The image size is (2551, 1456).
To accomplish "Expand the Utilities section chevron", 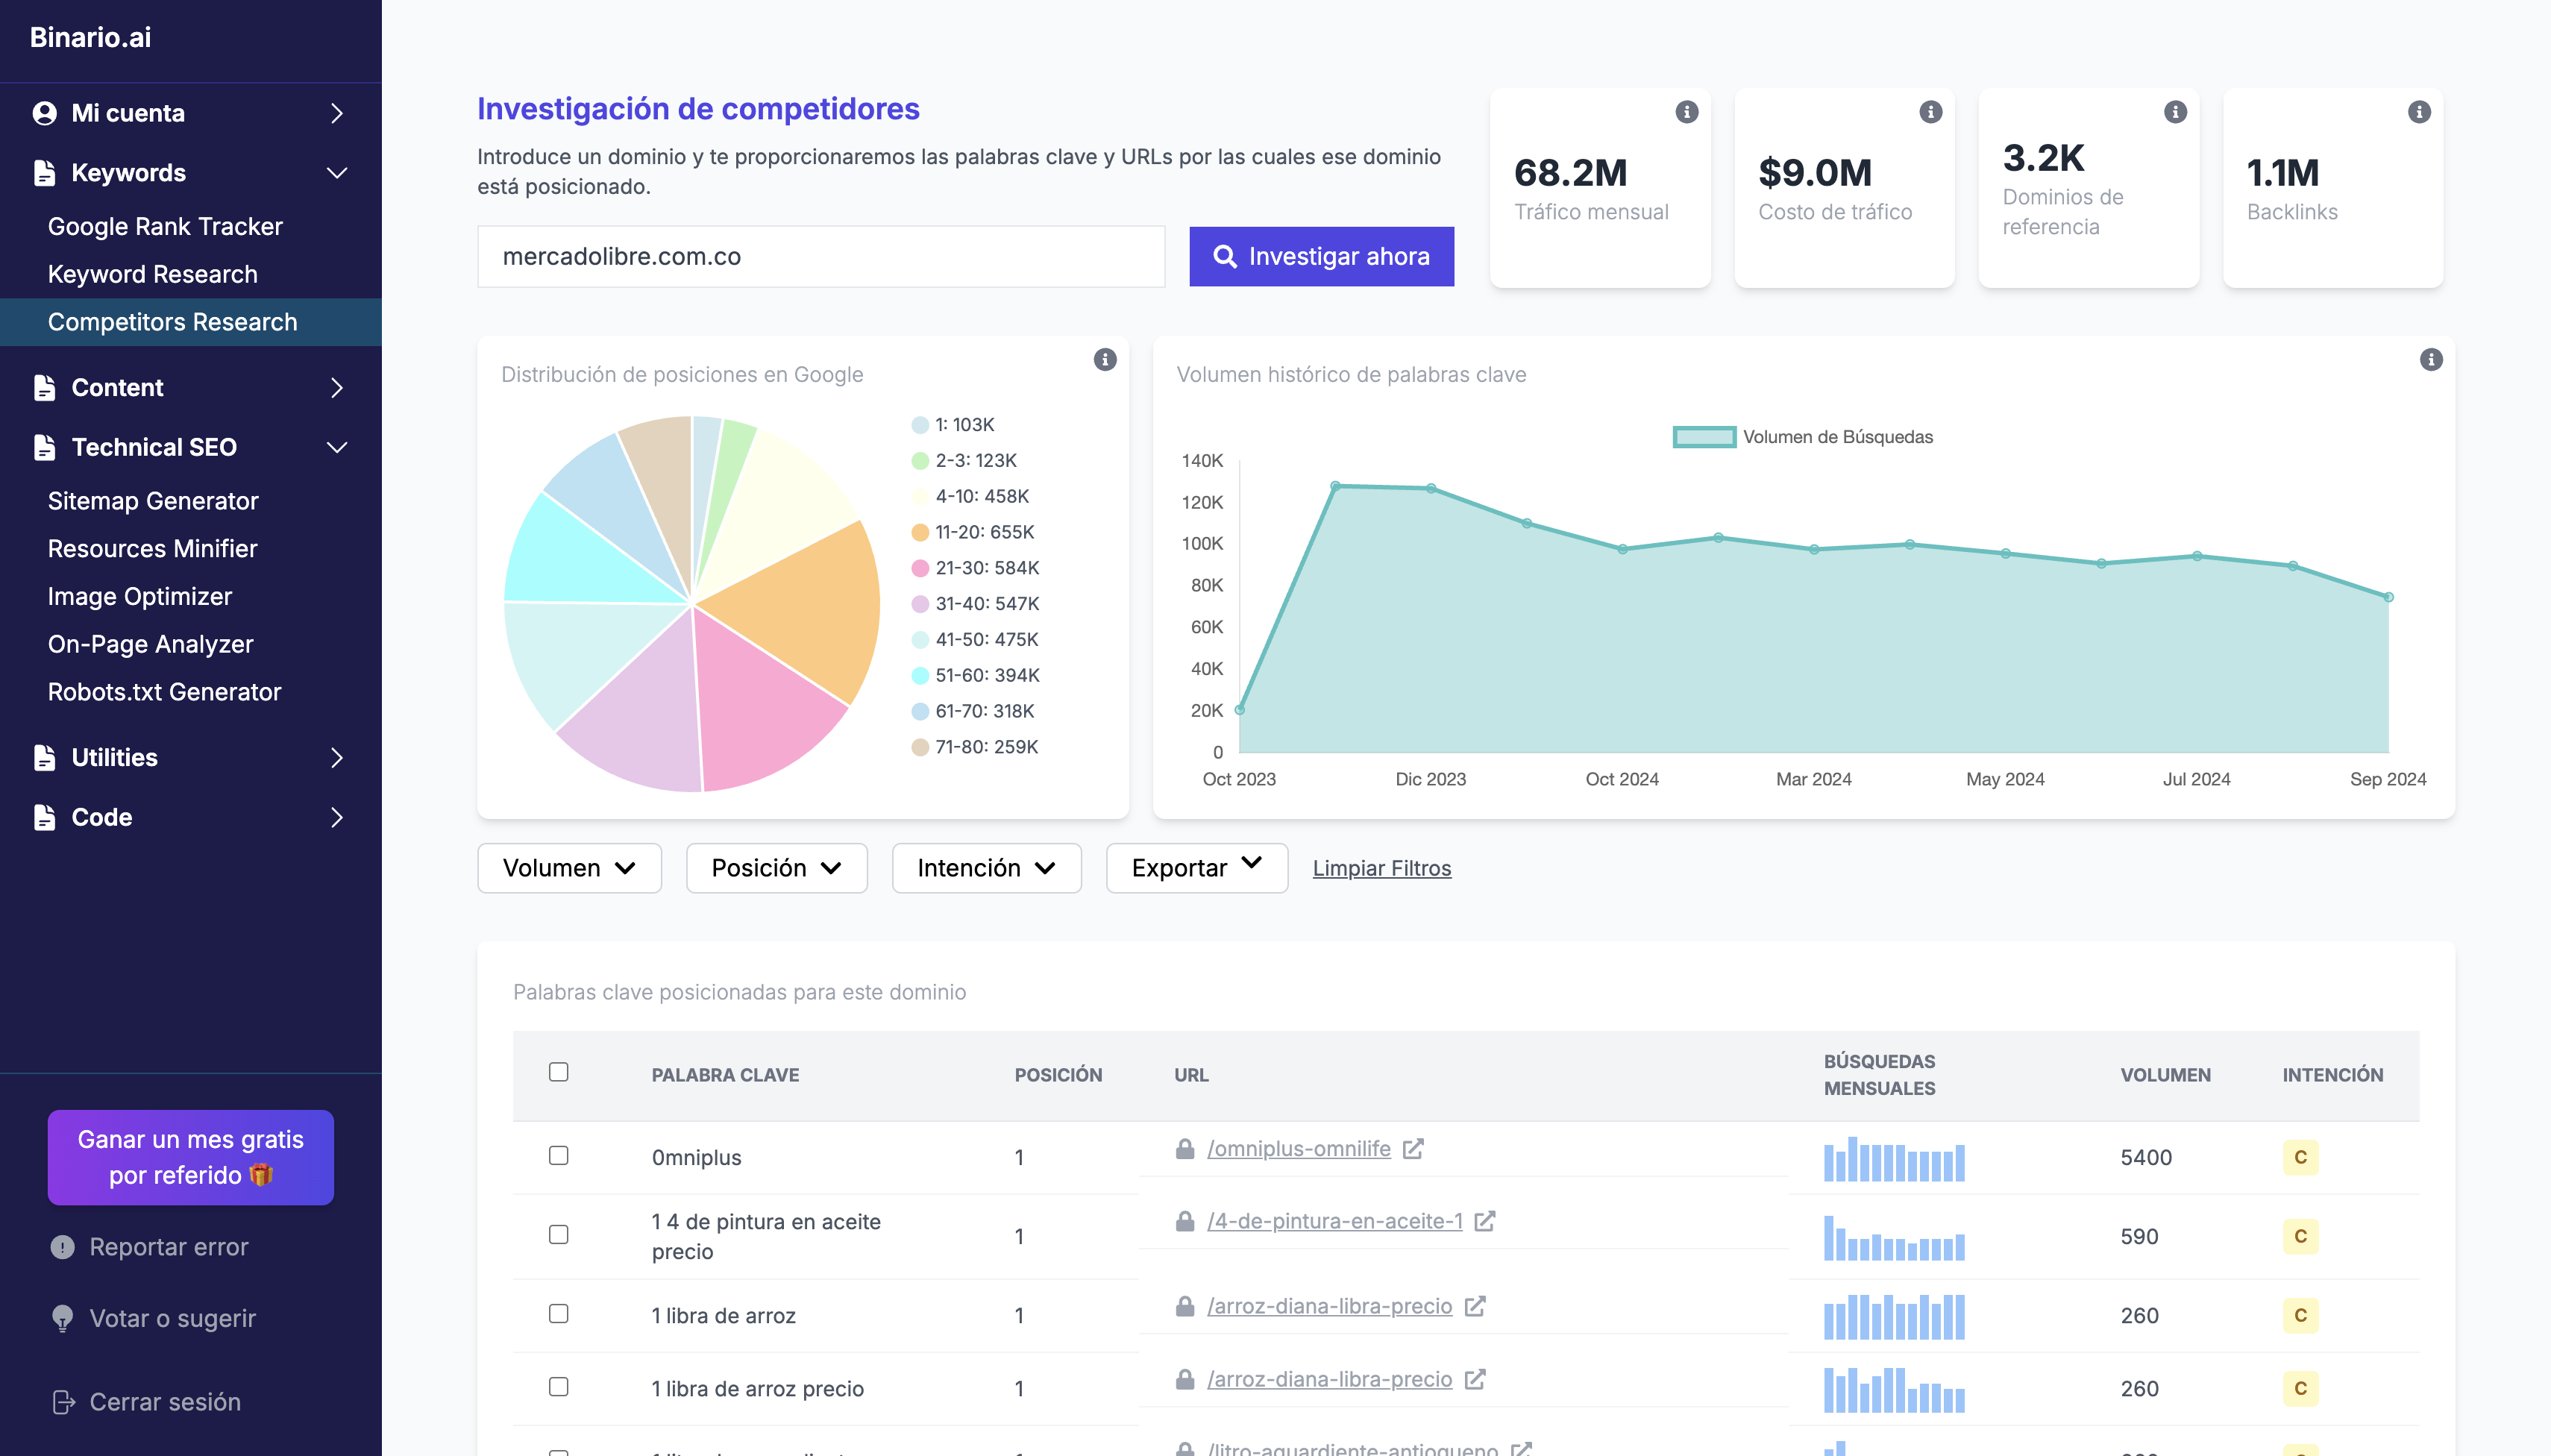I will [x=336, y=758].
